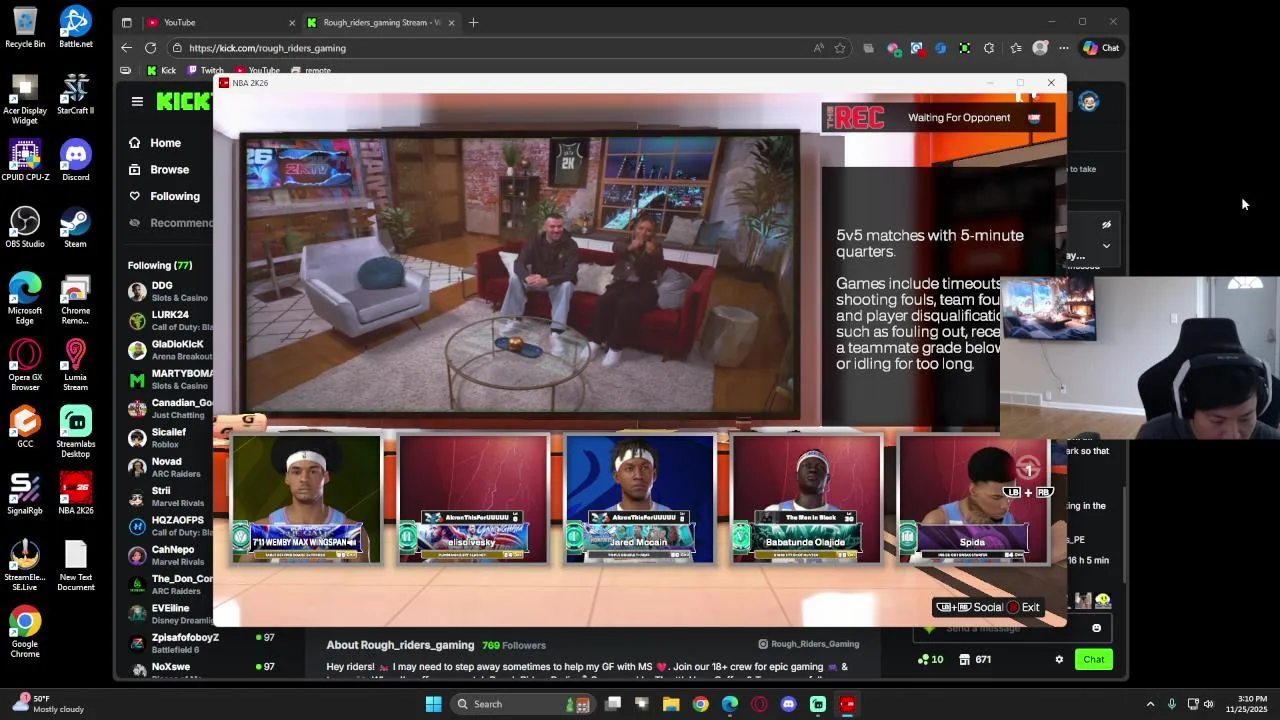Screen dimensions: 1280x720
Task: Open Acer Display Widget shortcut
Action: (x=25, y=99)
